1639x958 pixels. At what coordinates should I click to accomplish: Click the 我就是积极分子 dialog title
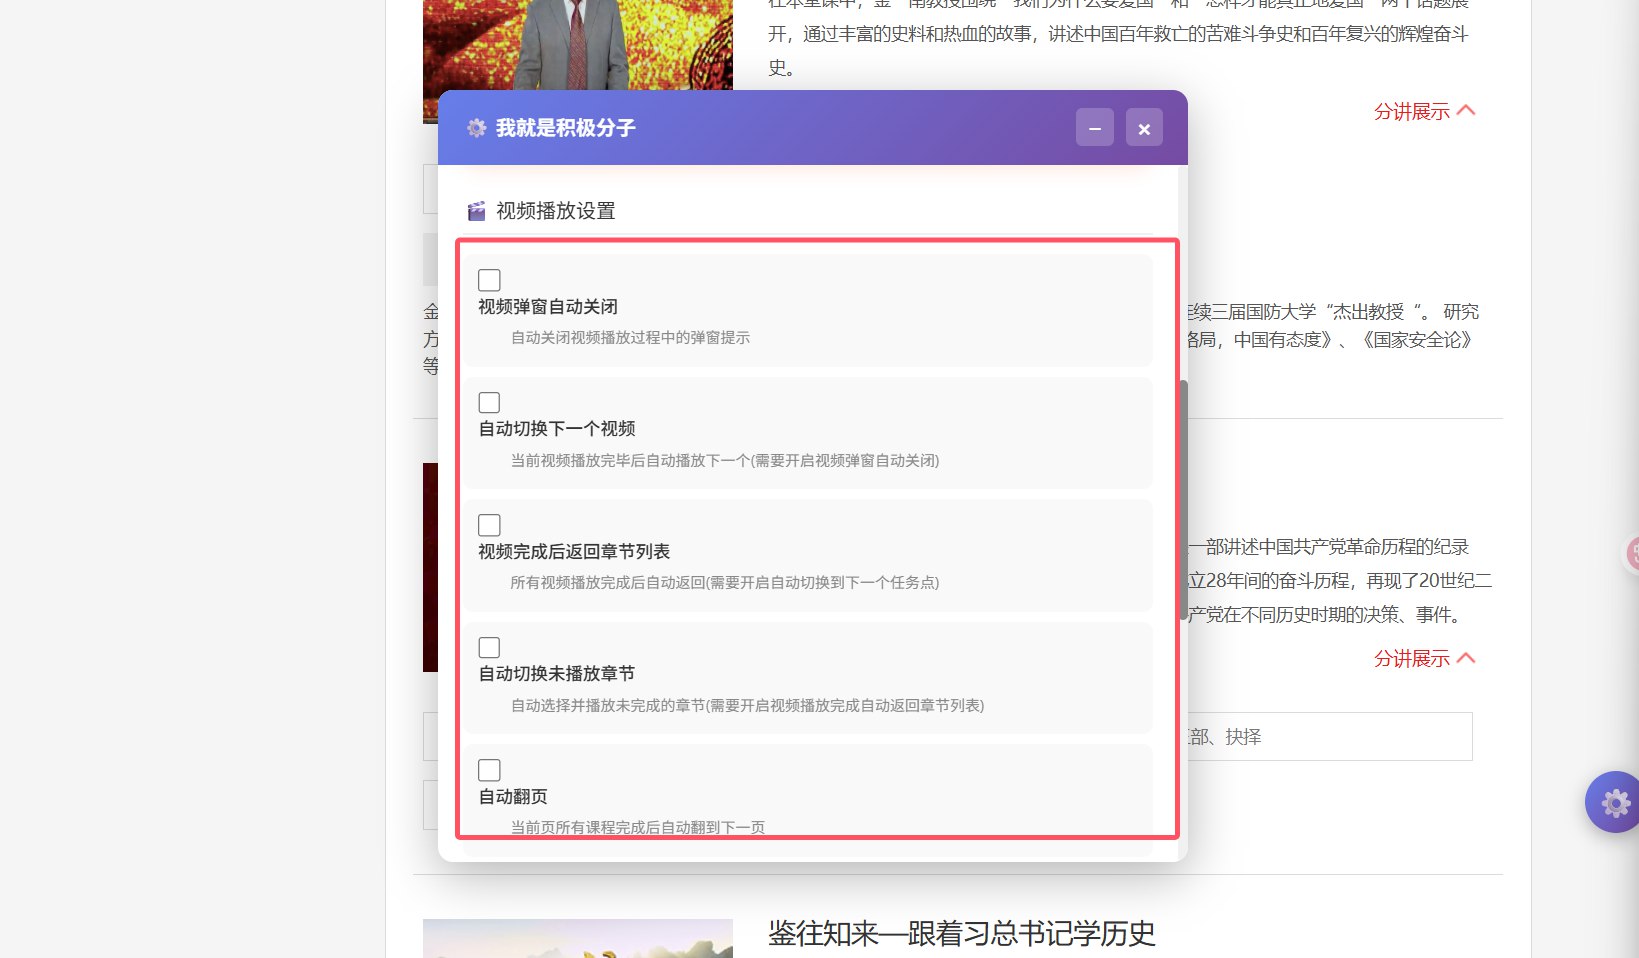coord(565,128)
